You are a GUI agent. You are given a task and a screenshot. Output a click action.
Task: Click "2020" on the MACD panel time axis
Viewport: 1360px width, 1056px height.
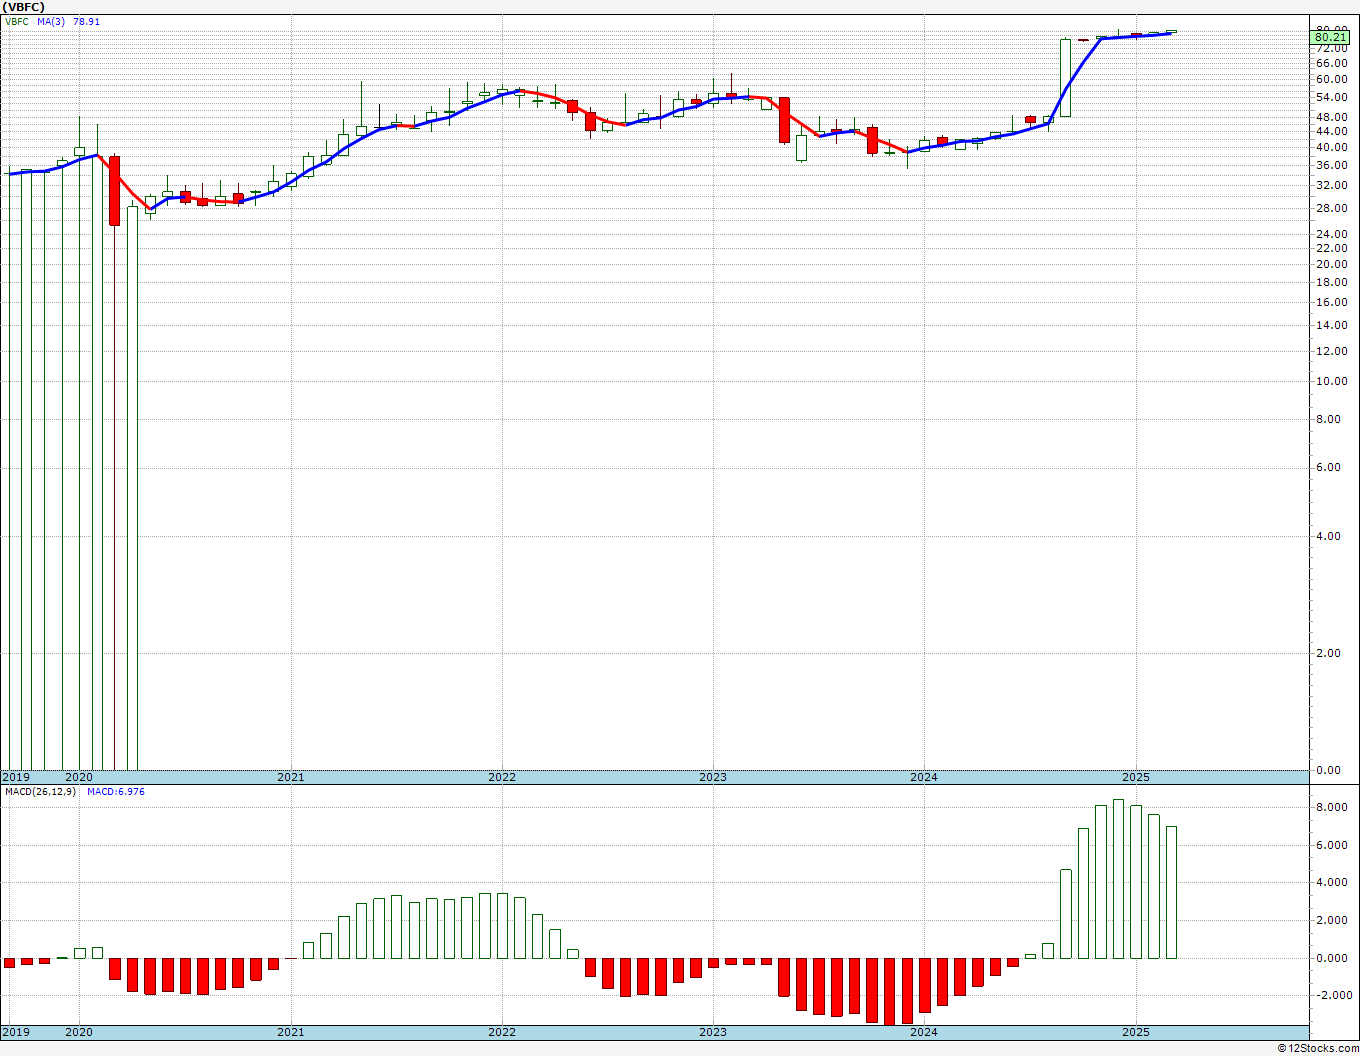79,1032
